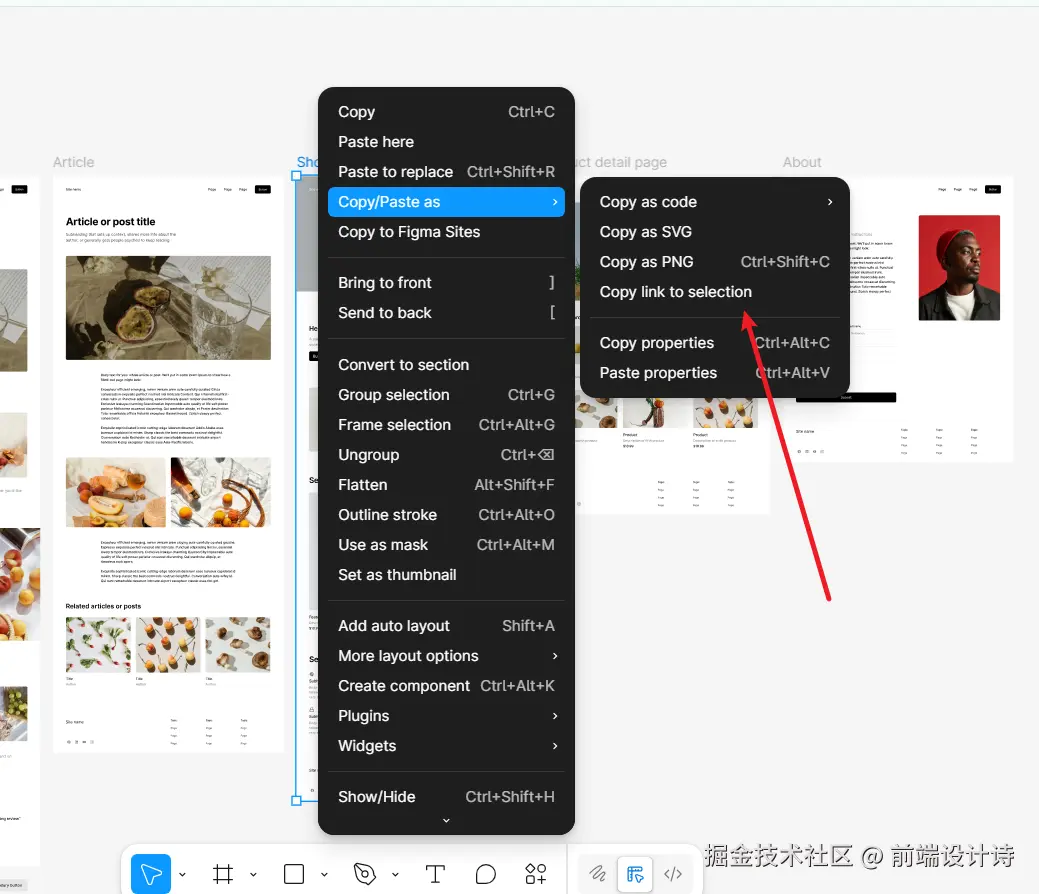Select the Comment tool

(x=486, y=874)
